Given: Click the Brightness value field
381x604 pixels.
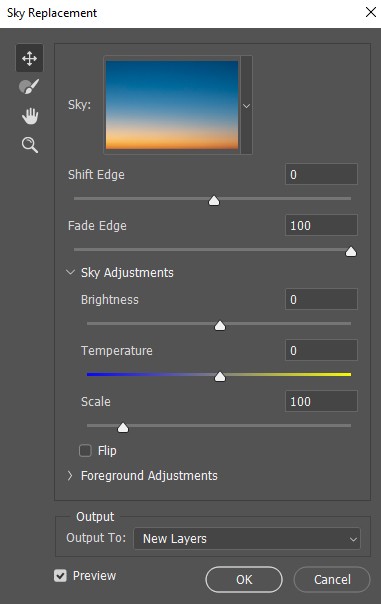Looking at the screenshot, I should tap(321, 299).
